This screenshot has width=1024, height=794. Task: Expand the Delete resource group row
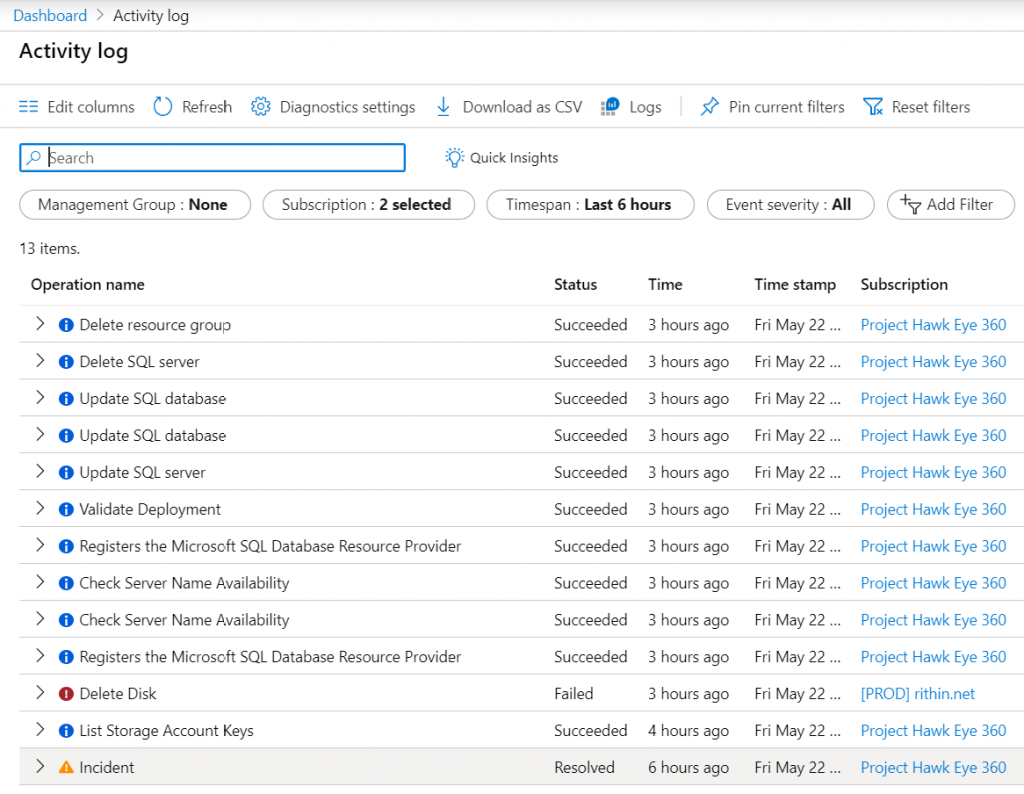pos(40,324)
